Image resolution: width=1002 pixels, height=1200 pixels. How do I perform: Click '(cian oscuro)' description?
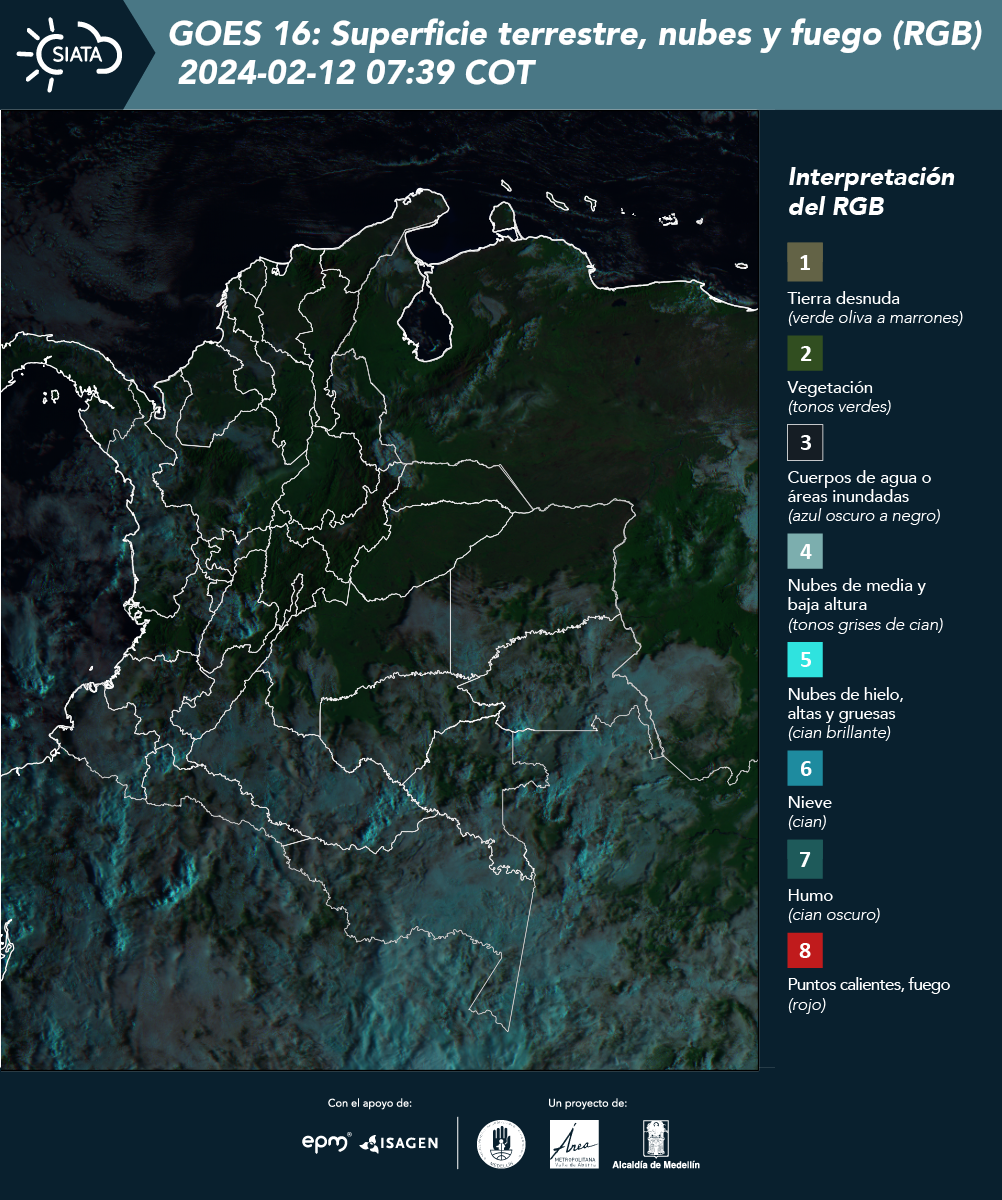pyautogui.click(x=834, y=915)
